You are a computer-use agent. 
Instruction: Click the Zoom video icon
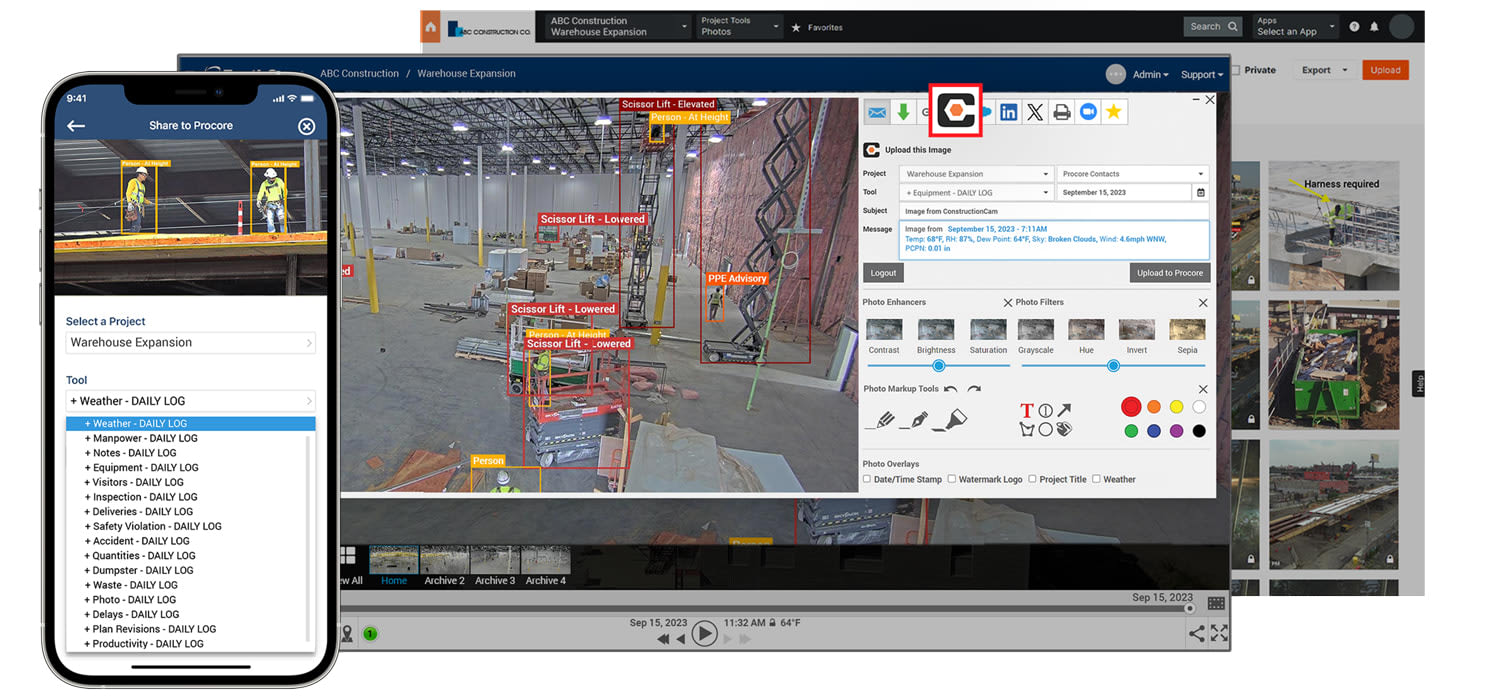(x=1088, y=112)
